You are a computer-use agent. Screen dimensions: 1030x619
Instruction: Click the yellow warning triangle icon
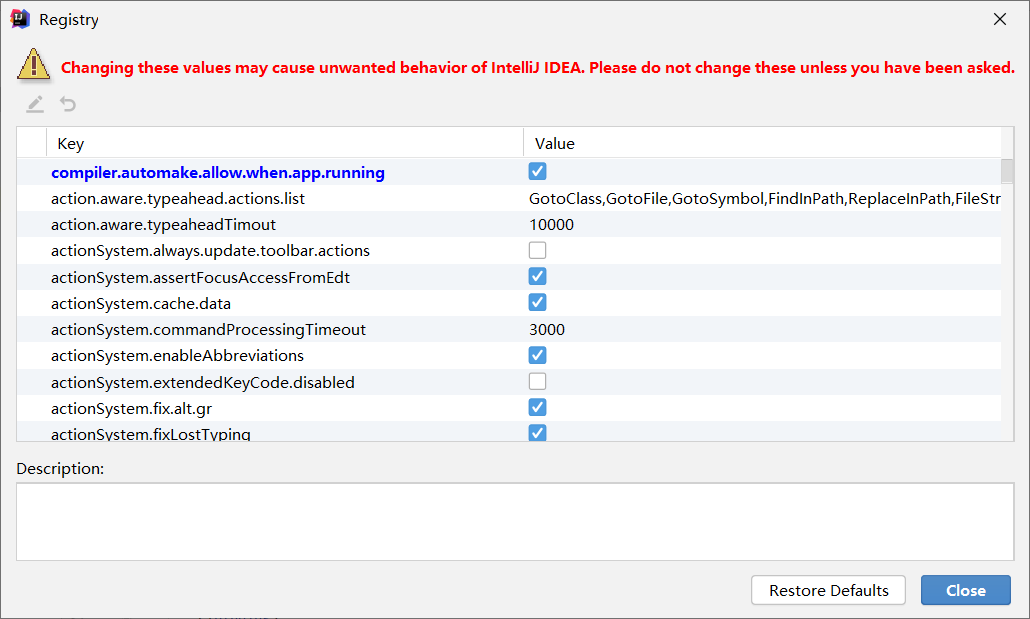[x=34, y=65]
